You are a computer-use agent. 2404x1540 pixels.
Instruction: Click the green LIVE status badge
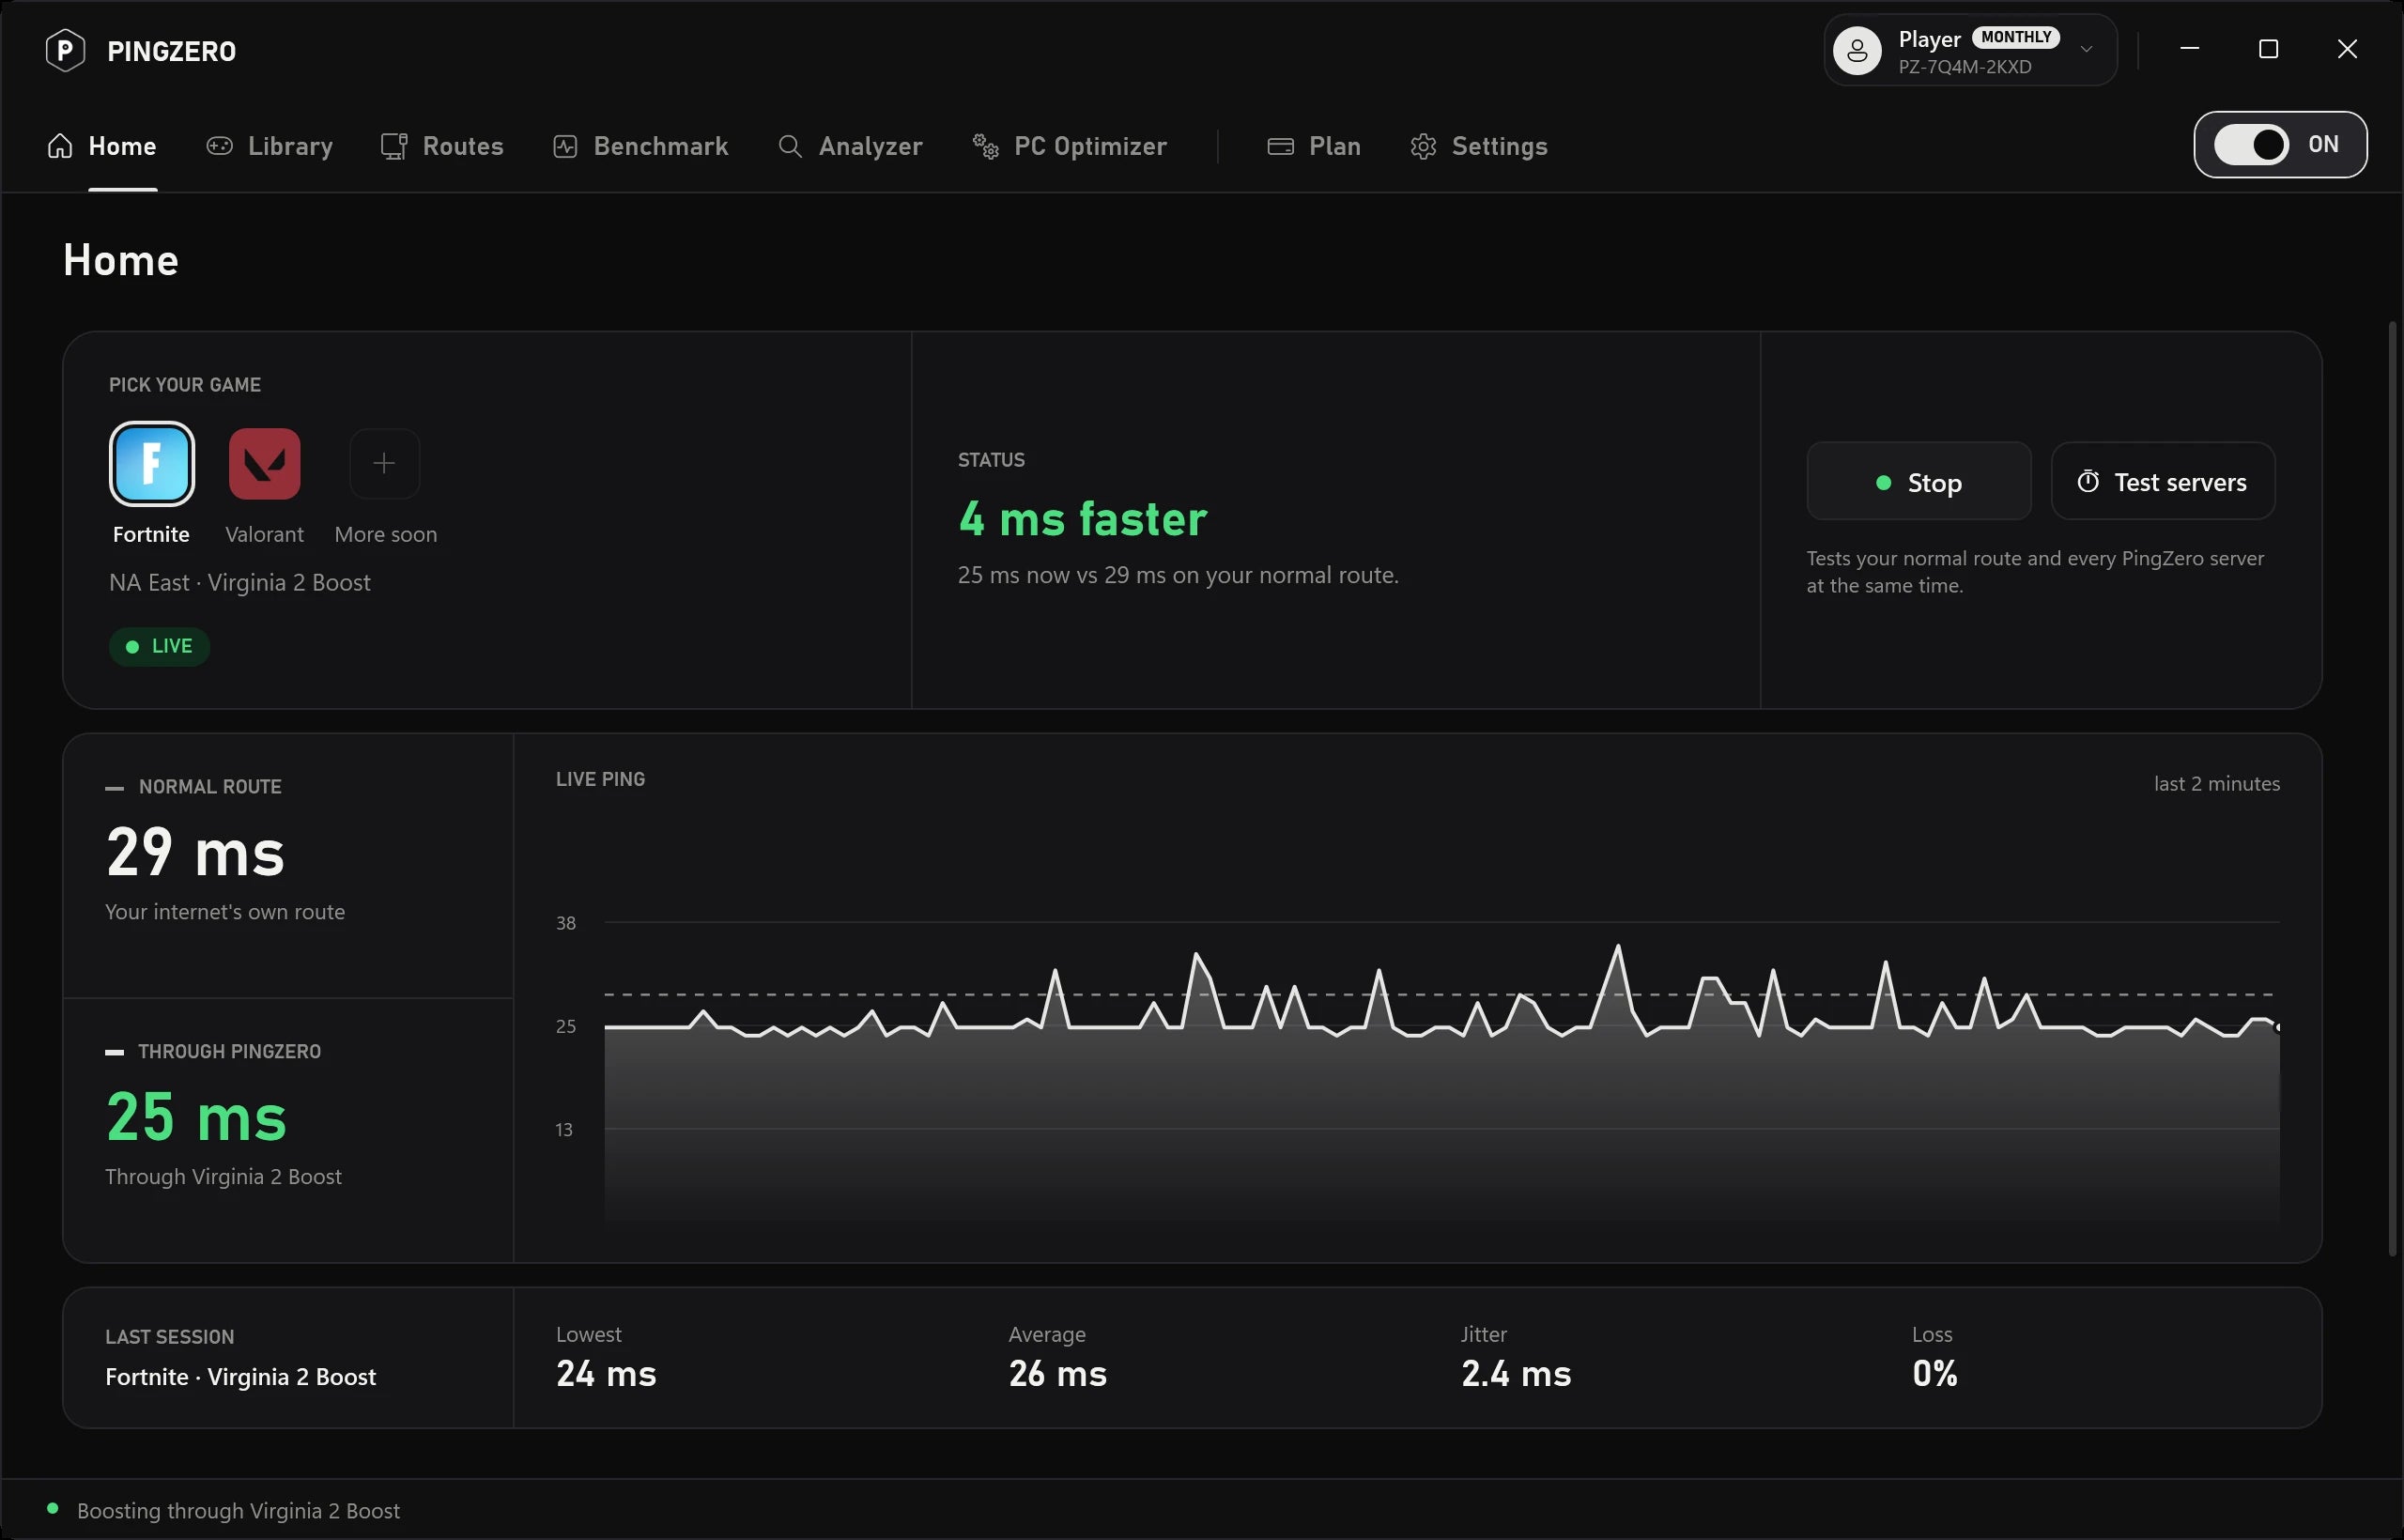(159, 646)
